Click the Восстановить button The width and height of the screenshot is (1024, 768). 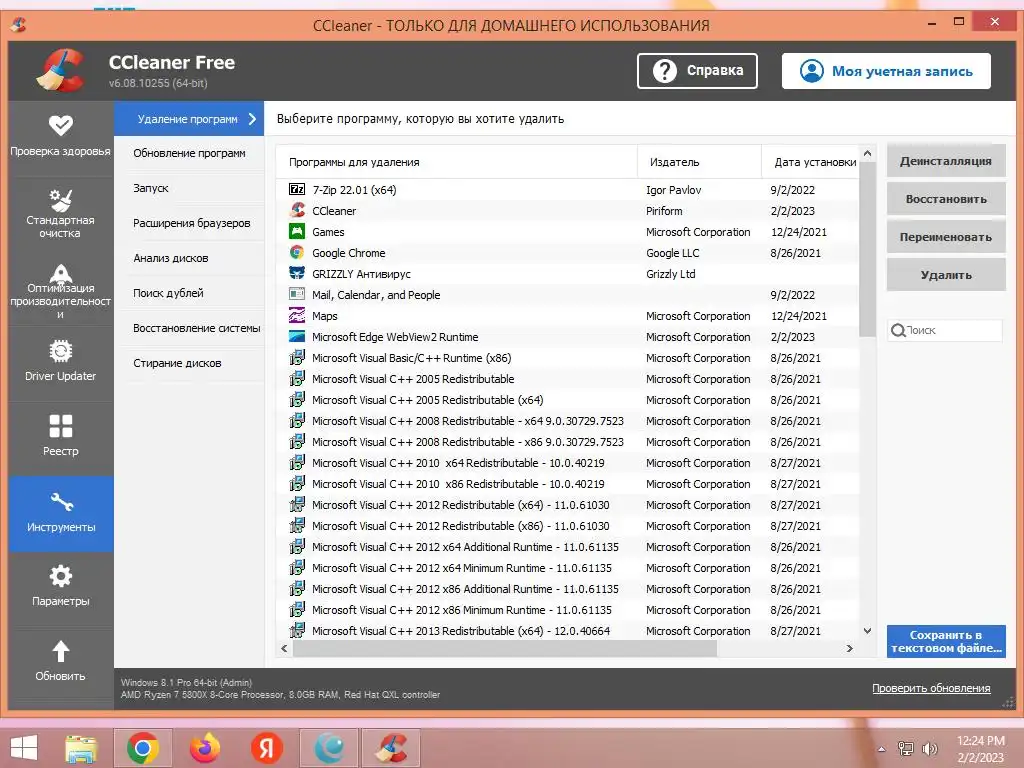click(946, 199)
